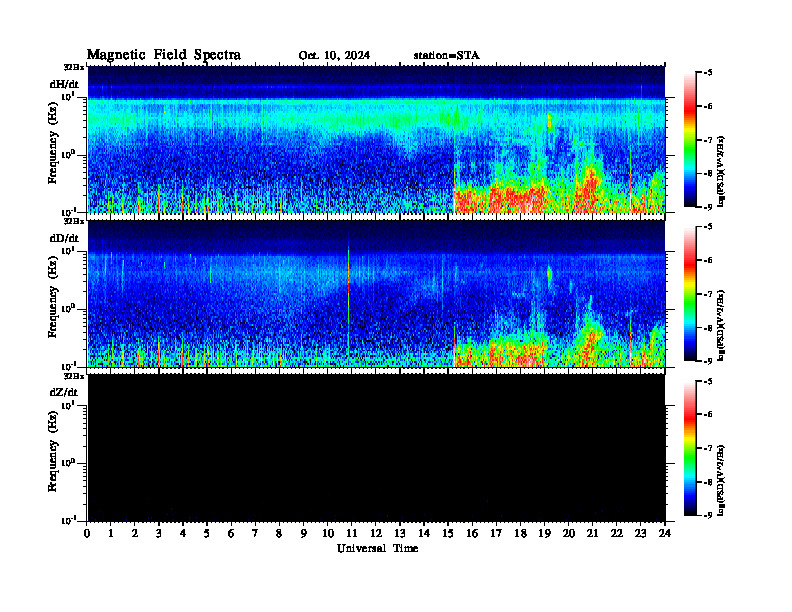Click the date 'Oct. 10, 2024'
Screen dimensions: 792x612
[x=334, y=56]
